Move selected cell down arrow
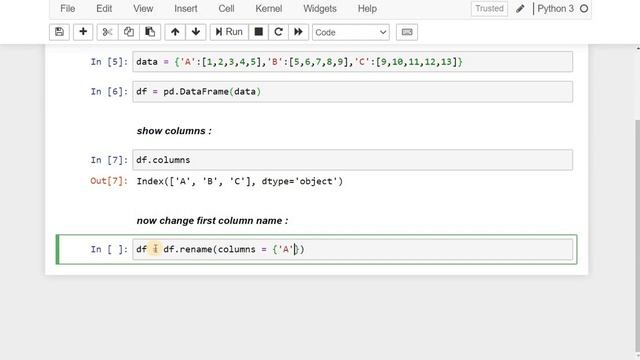 (x=196, y=32)
